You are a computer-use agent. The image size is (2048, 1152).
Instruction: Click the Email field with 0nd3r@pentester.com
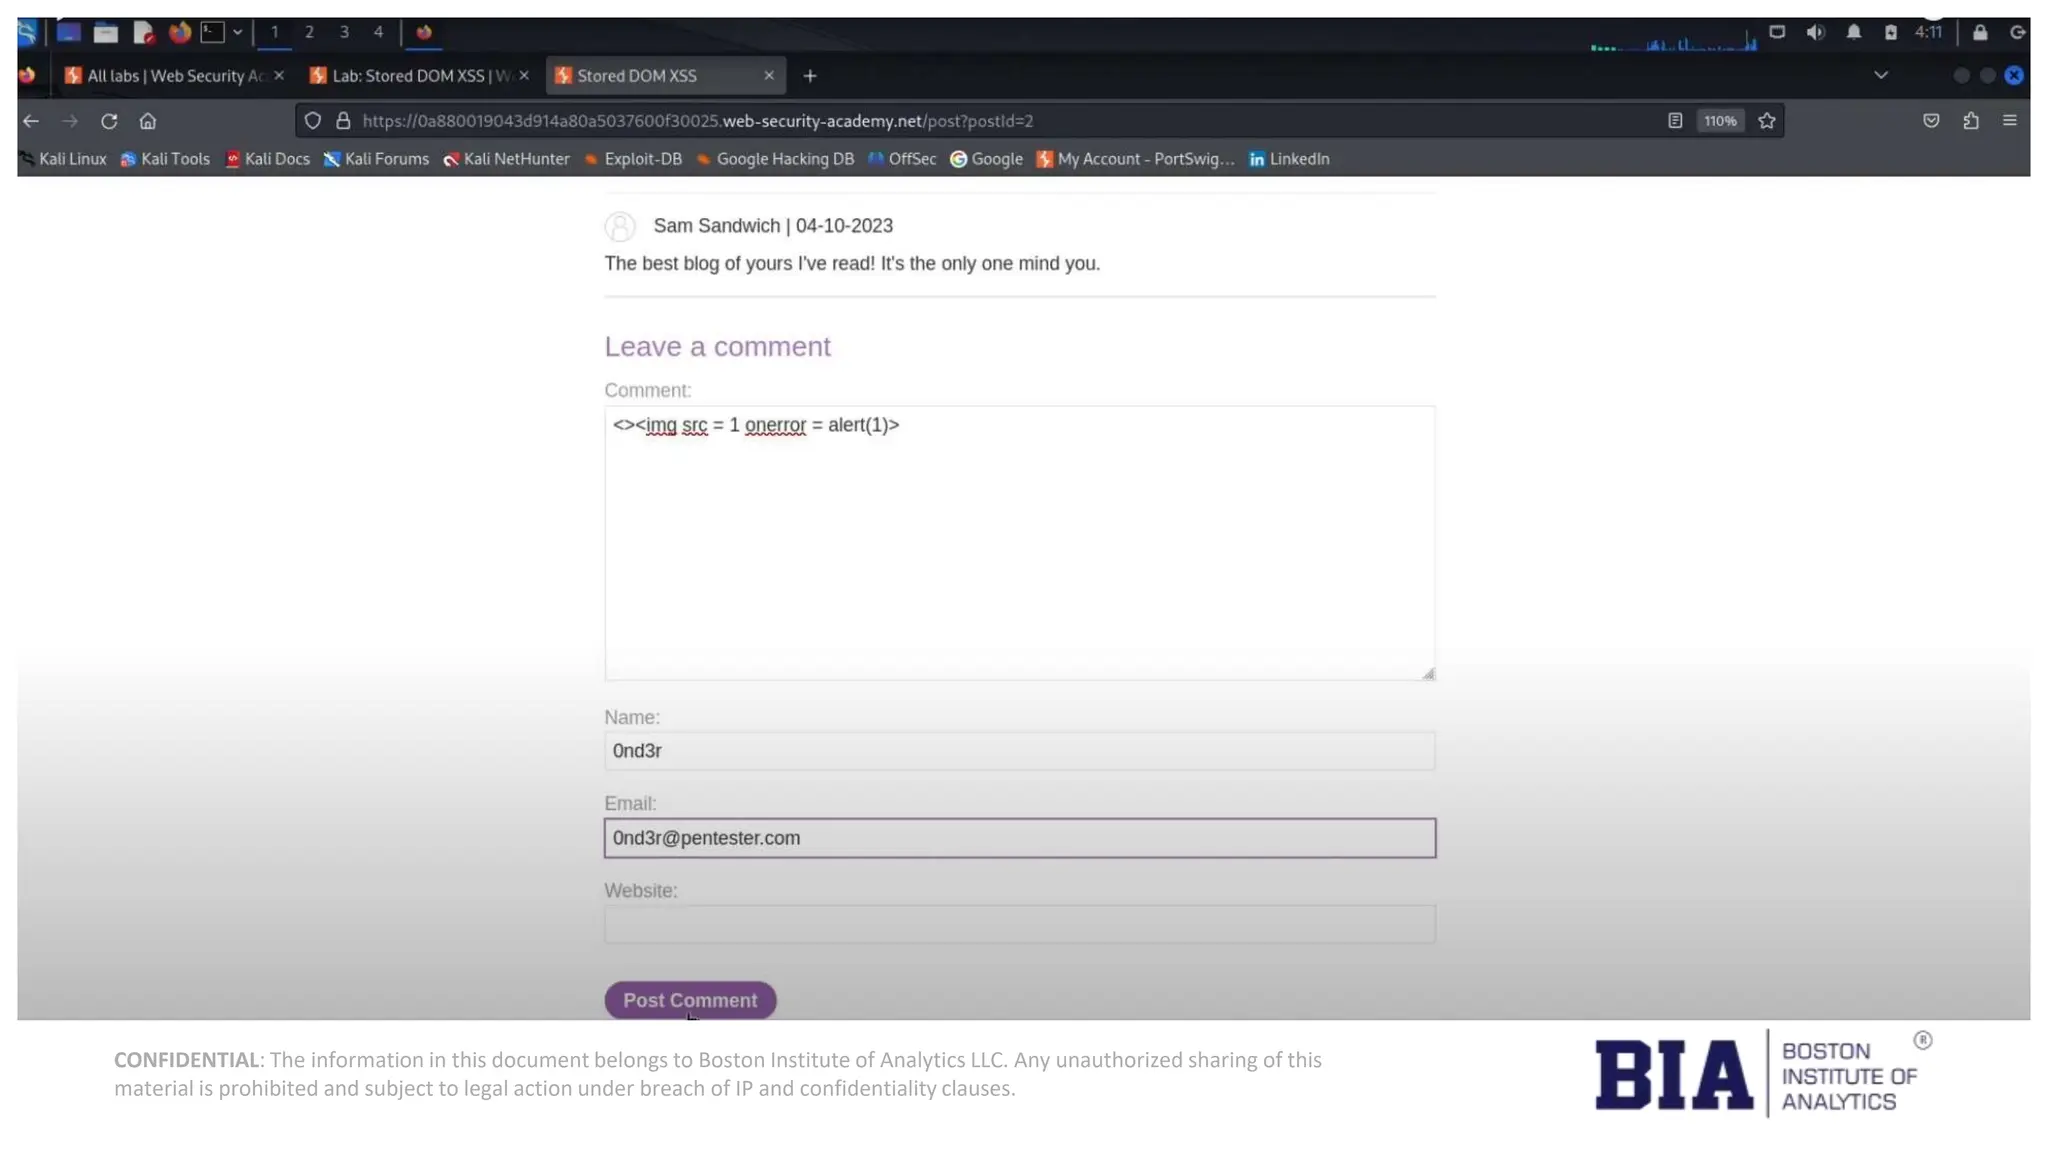coord(1020,838)
